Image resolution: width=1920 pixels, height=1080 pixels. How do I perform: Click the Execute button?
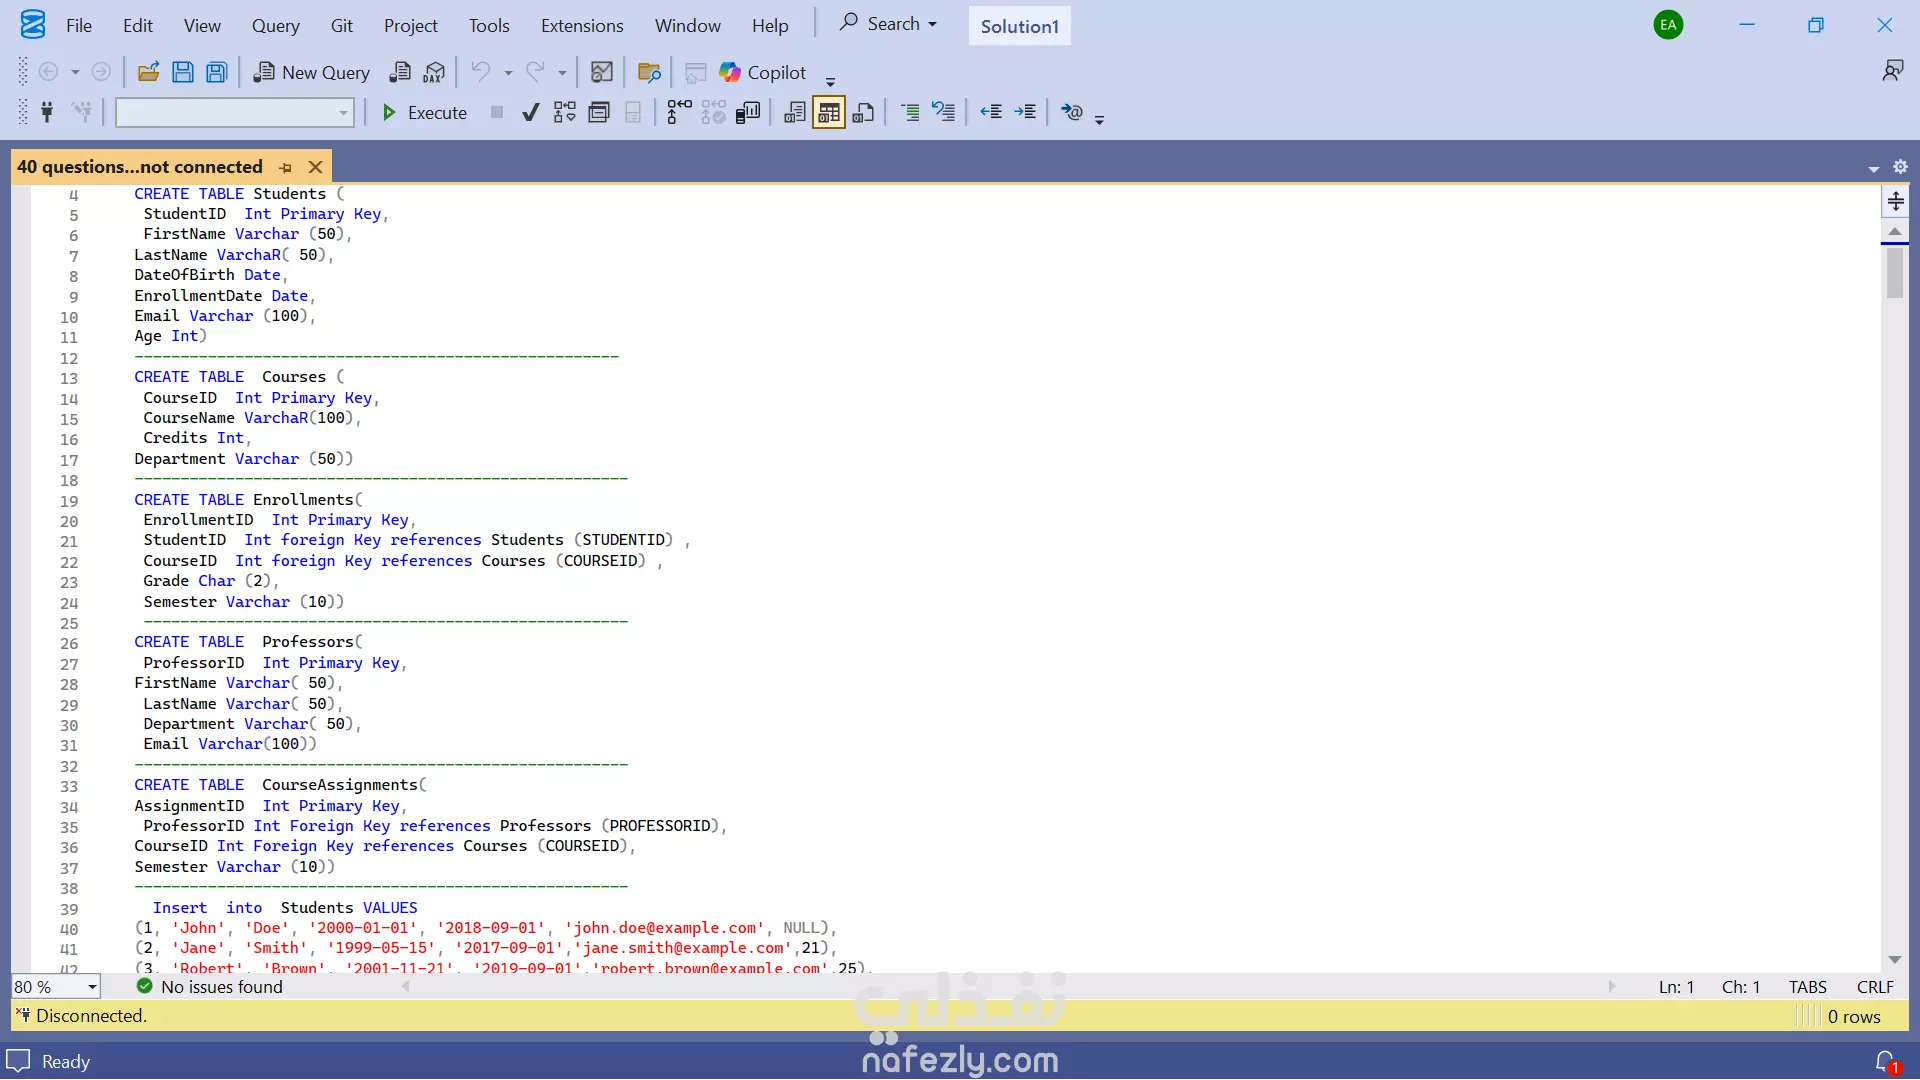(424, 112)
